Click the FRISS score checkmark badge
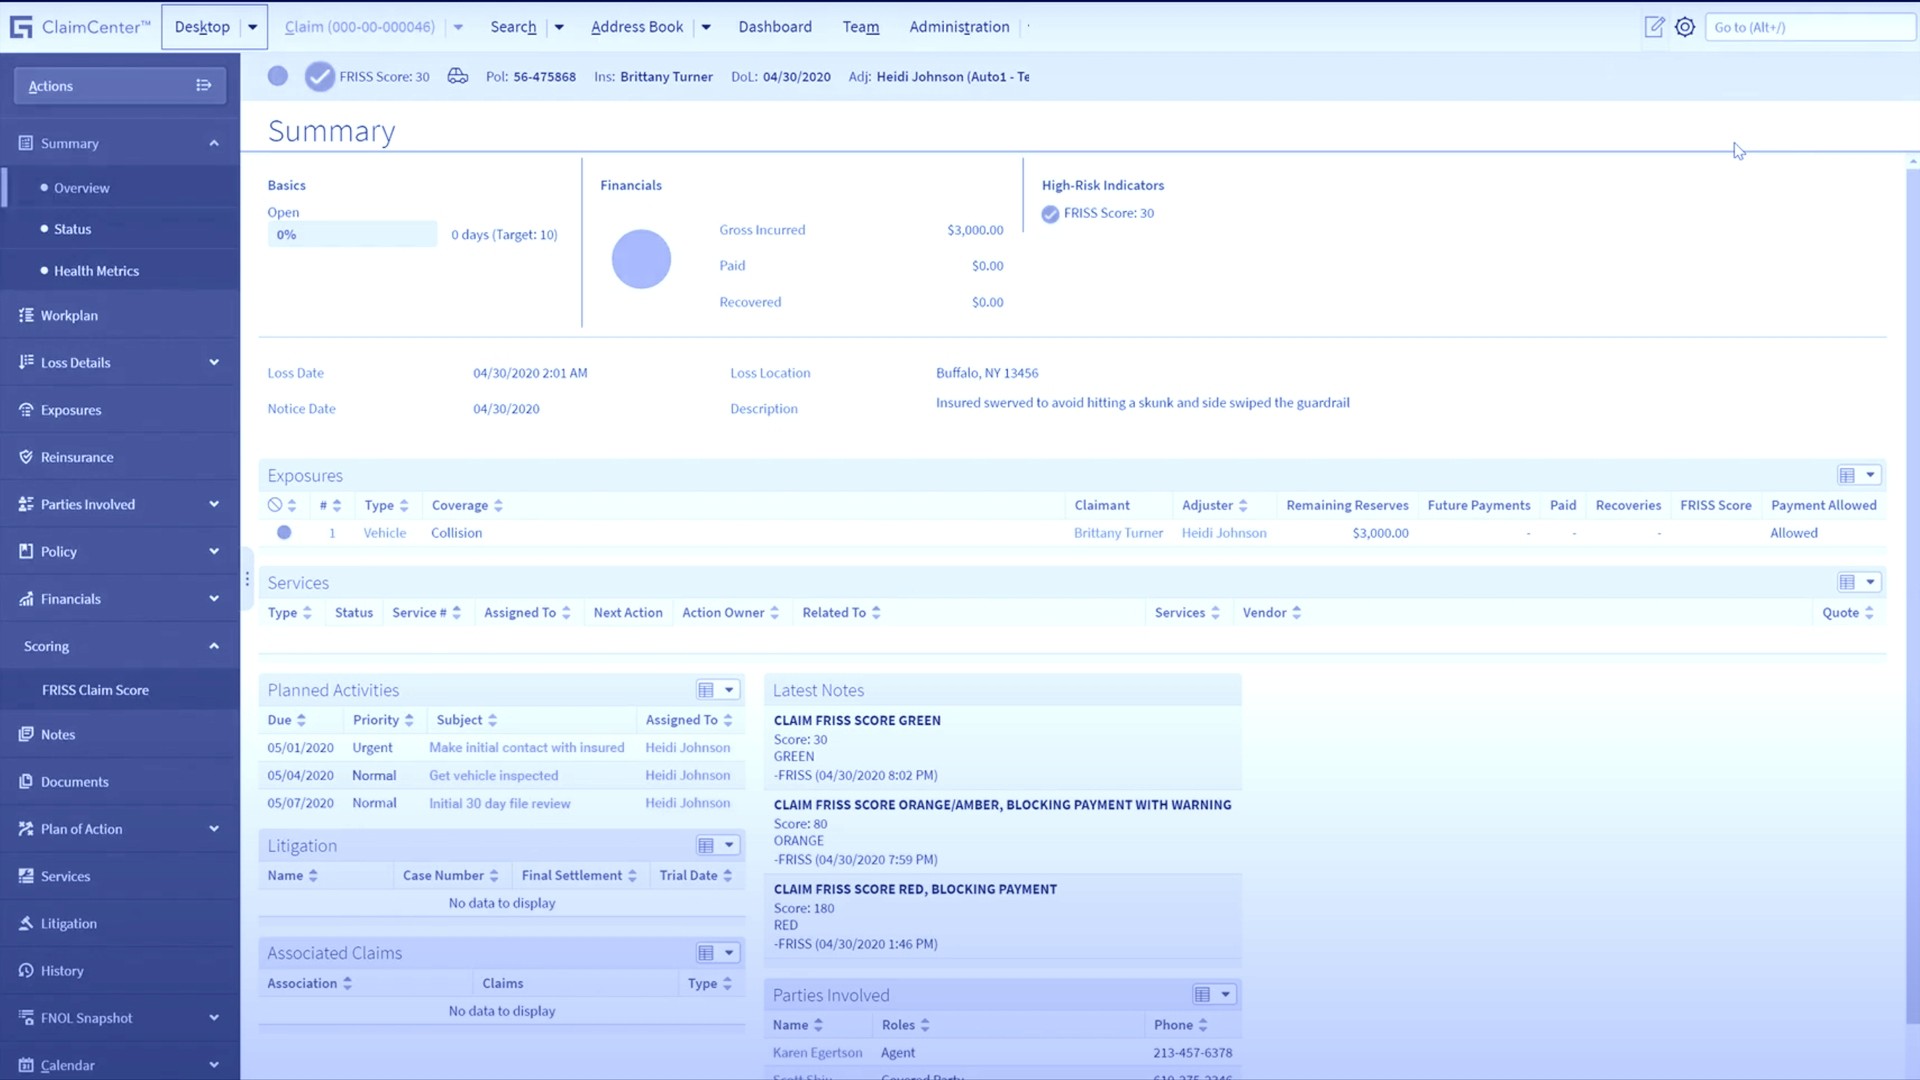Viewport: 1920px width, 1080px height. (x=319, y=77)
